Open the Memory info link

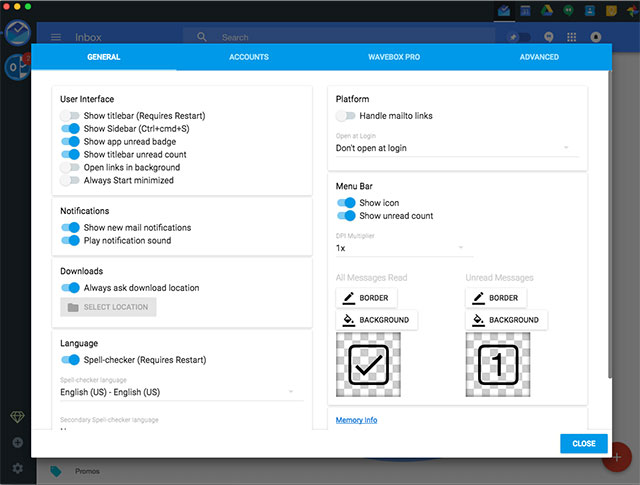356,420
